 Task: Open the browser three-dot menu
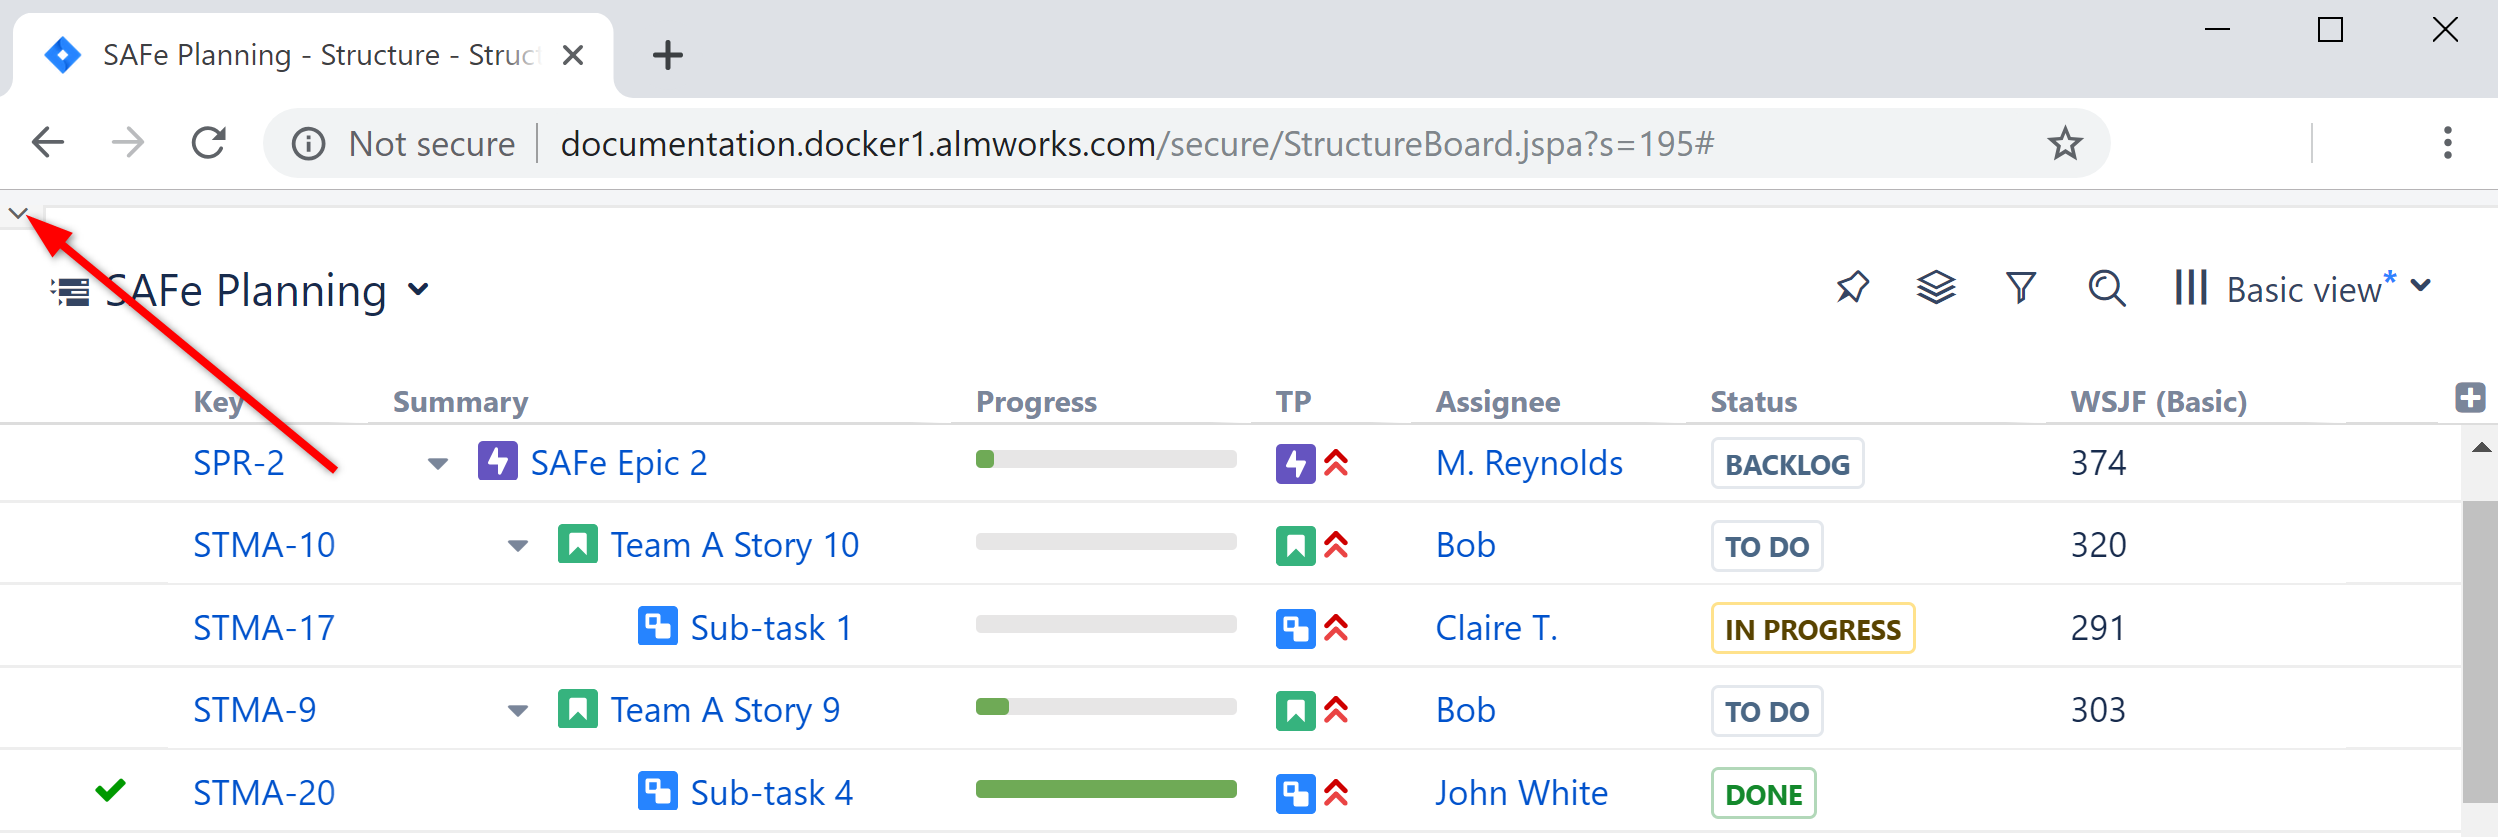point(2447,144)
